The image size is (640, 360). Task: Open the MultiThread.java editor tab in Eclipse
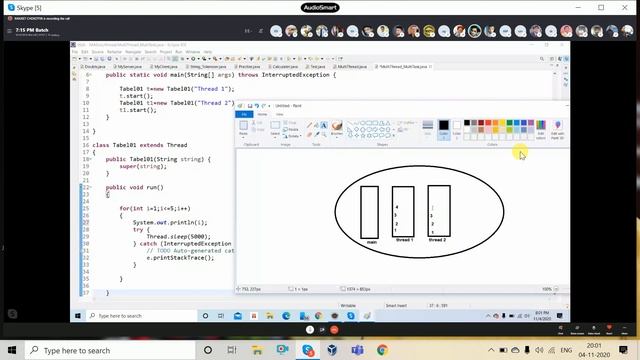352,67
